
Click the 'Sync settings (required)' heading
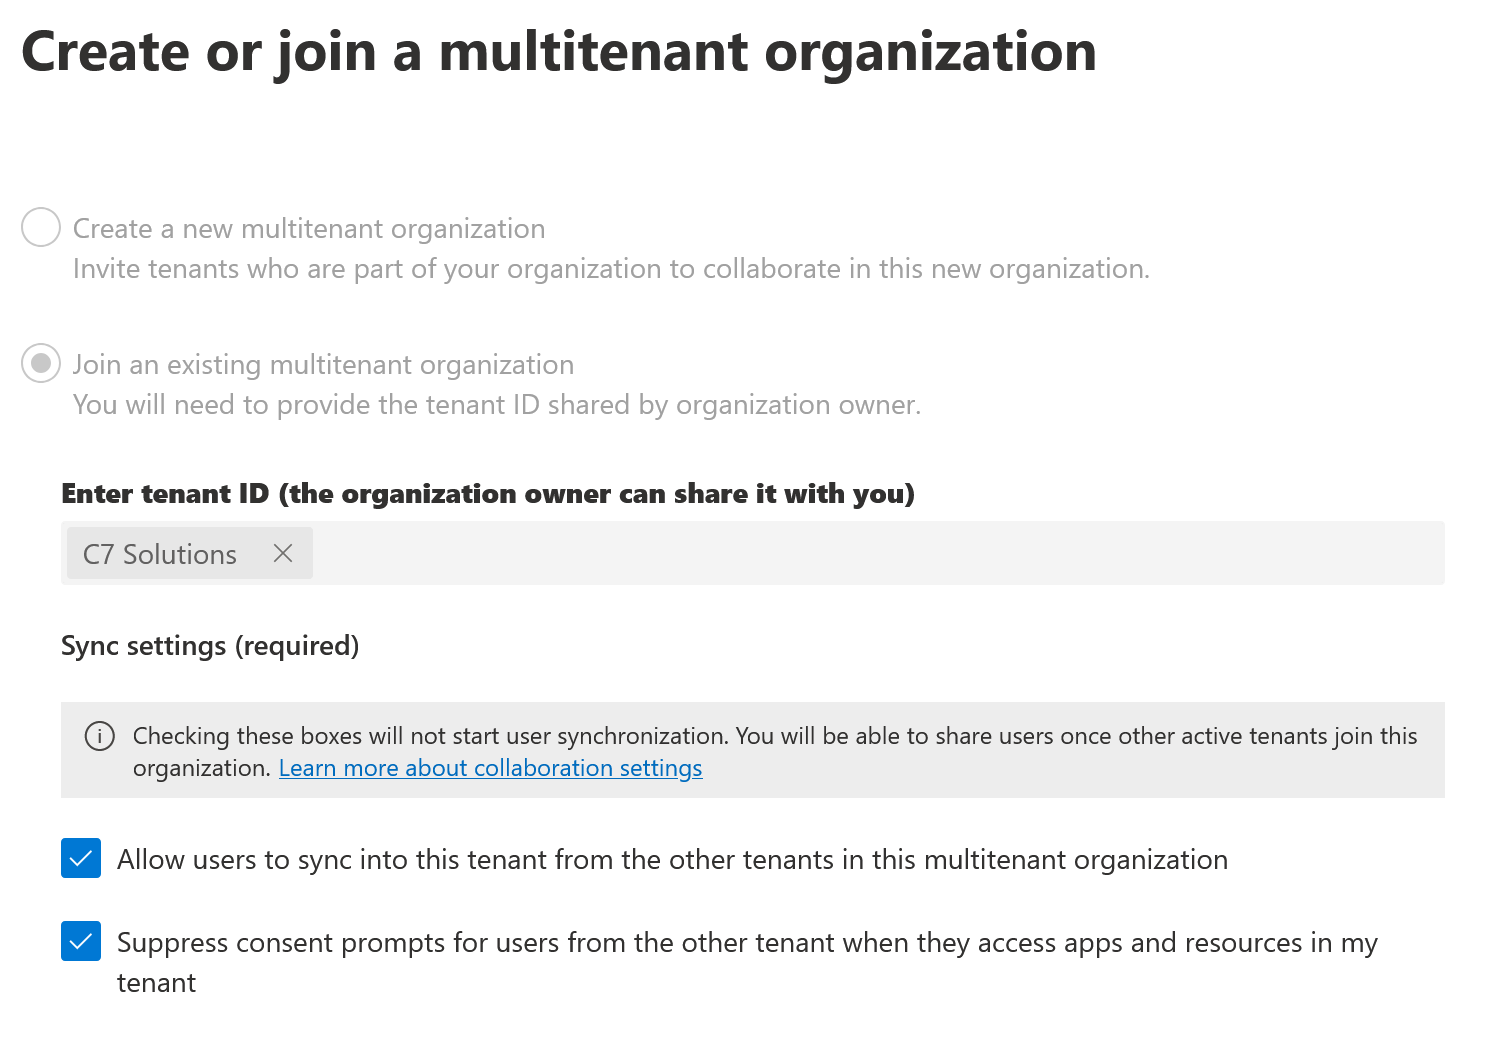pyautogui.click(x=210, y=646)
